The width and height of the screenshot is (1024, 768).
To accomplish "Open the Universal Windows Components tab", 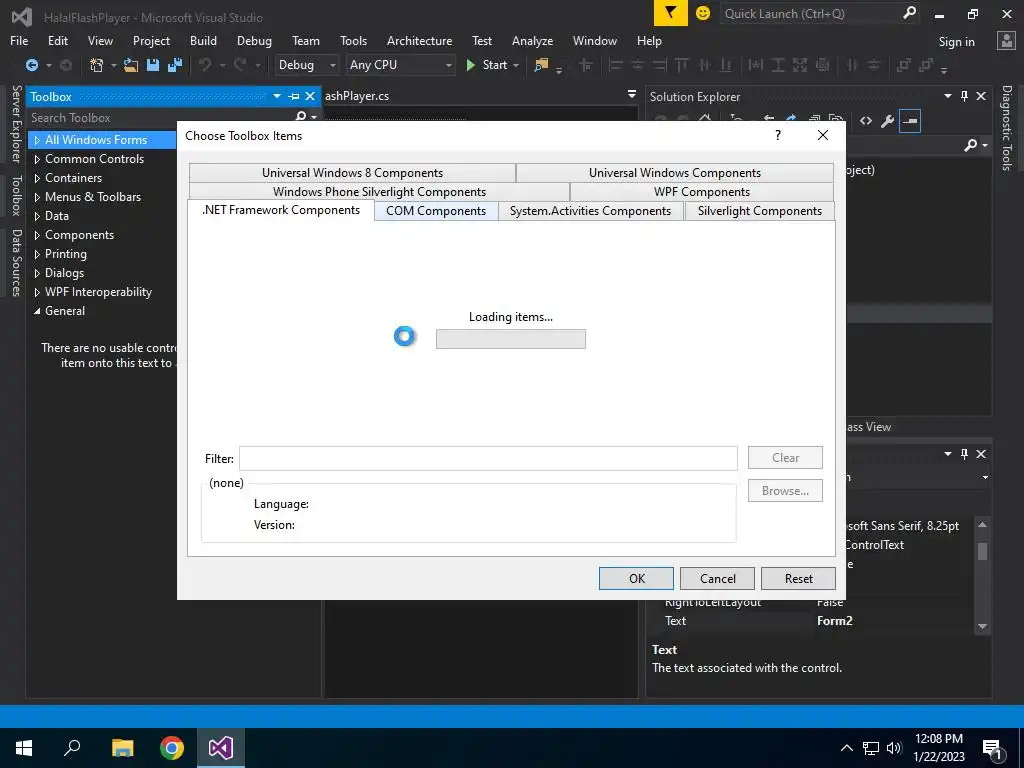I will click(x=675, y=173).
